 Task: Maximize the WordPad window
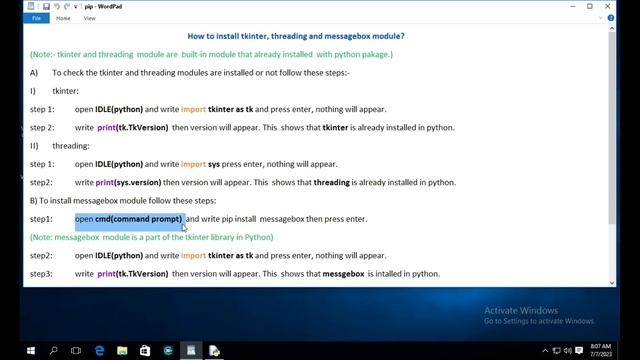pos(590,6)
